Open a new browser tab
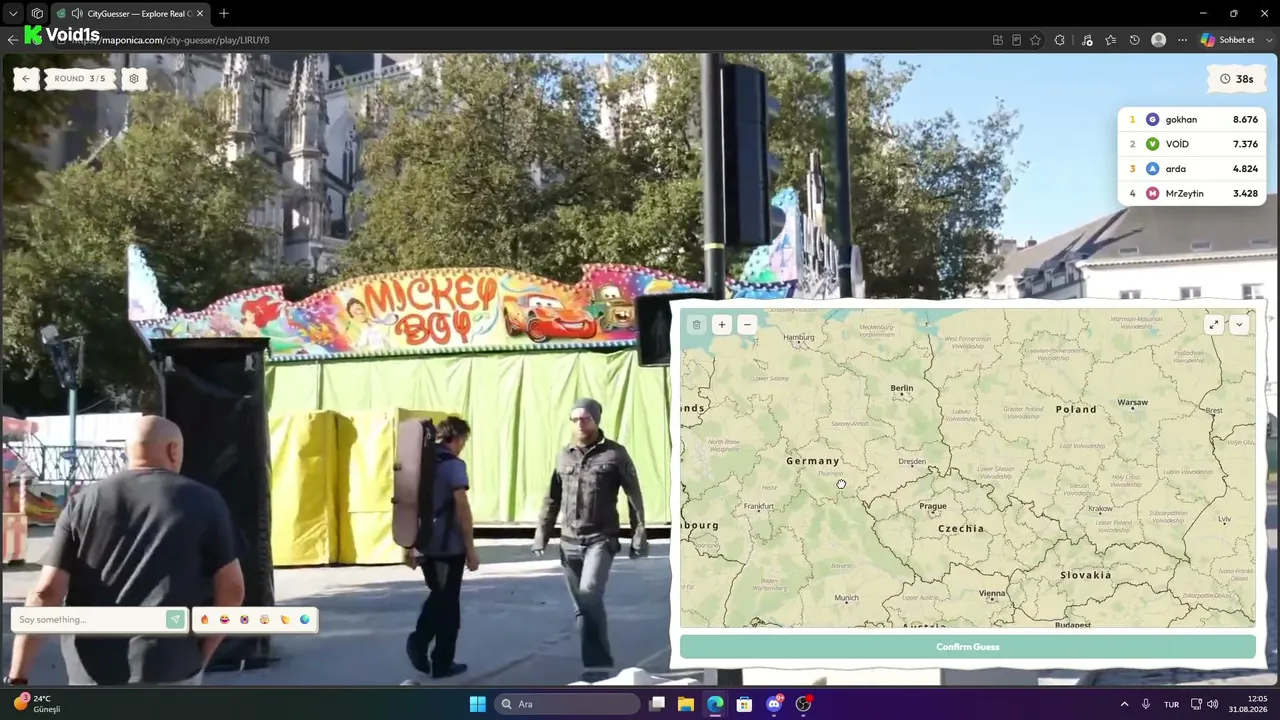Screen dimensions: 1280x720 pyautogui.click(x=223, y=14)
